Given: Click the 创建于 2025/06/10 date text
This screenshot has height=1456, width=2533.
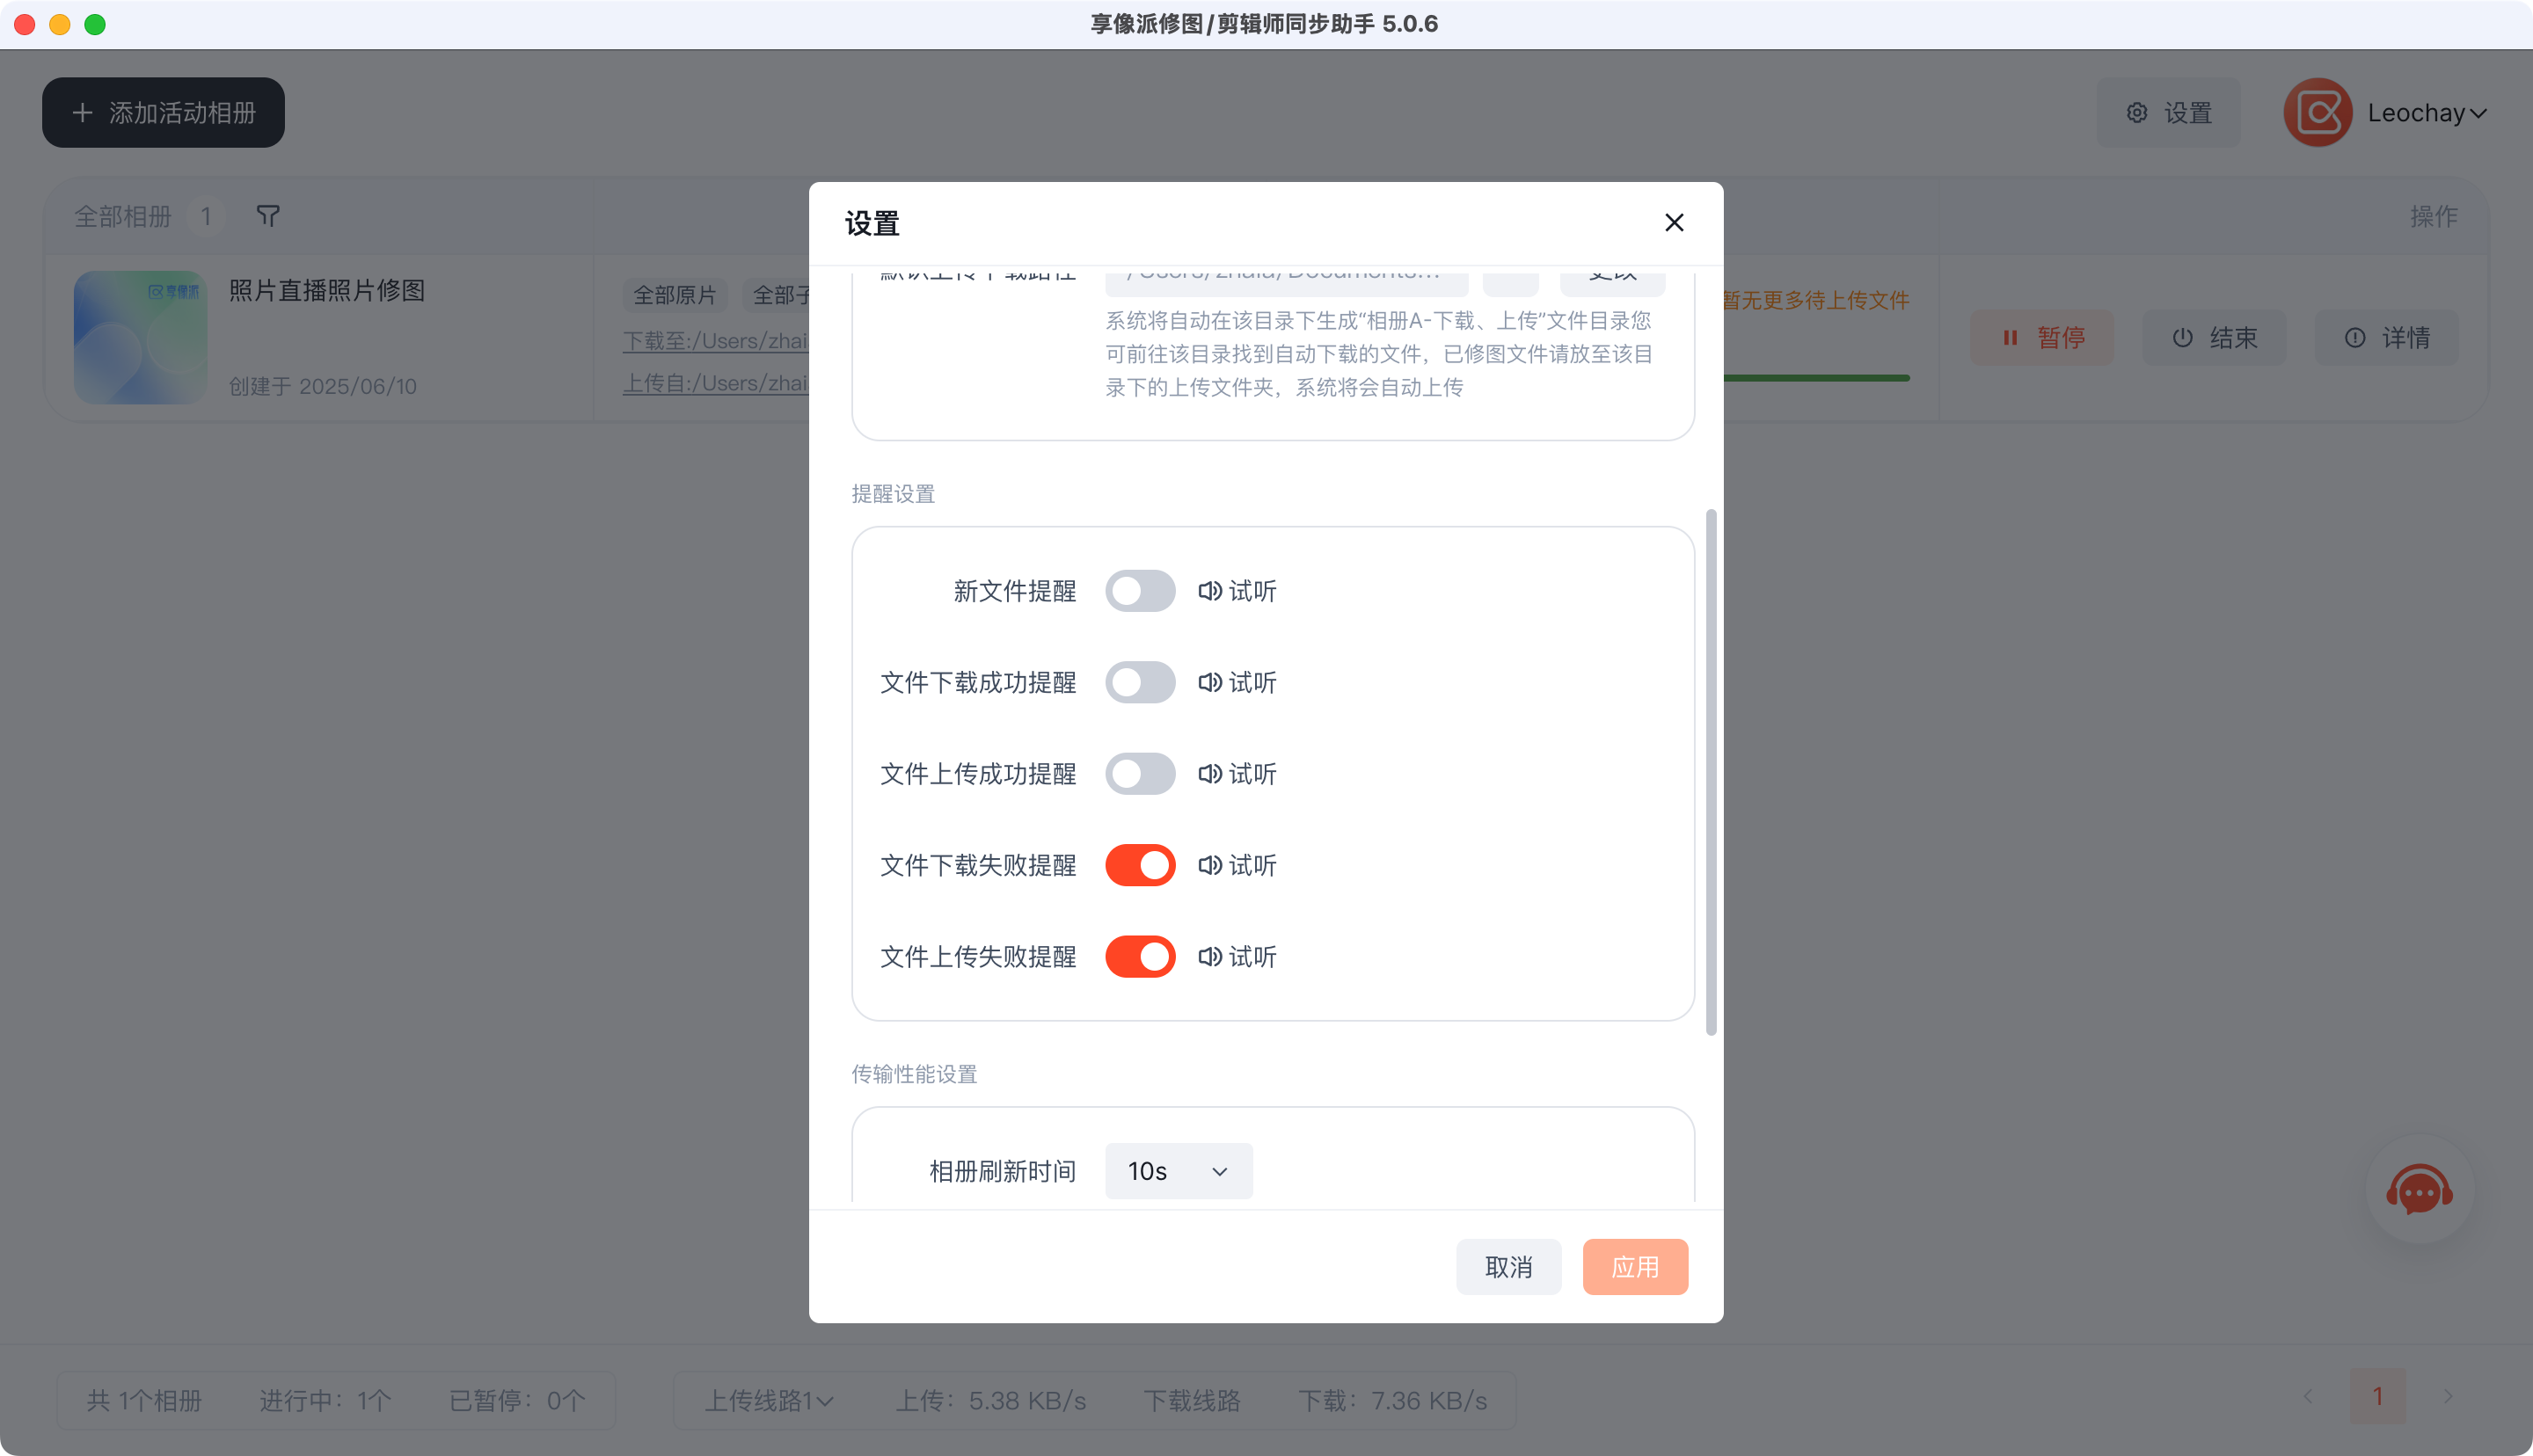Looking at the screenshot, I should click(323, 386).
